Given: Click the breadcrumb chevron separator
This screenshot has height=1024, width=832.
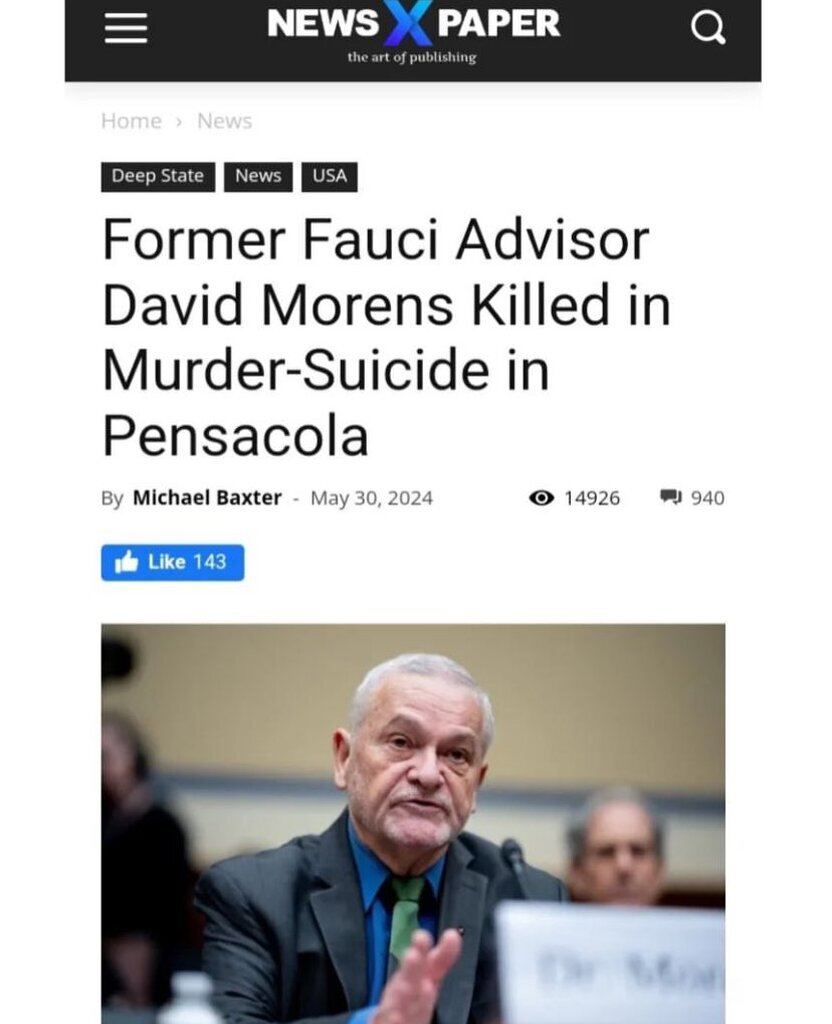Looking at the screenshot, I should point(180,121).
